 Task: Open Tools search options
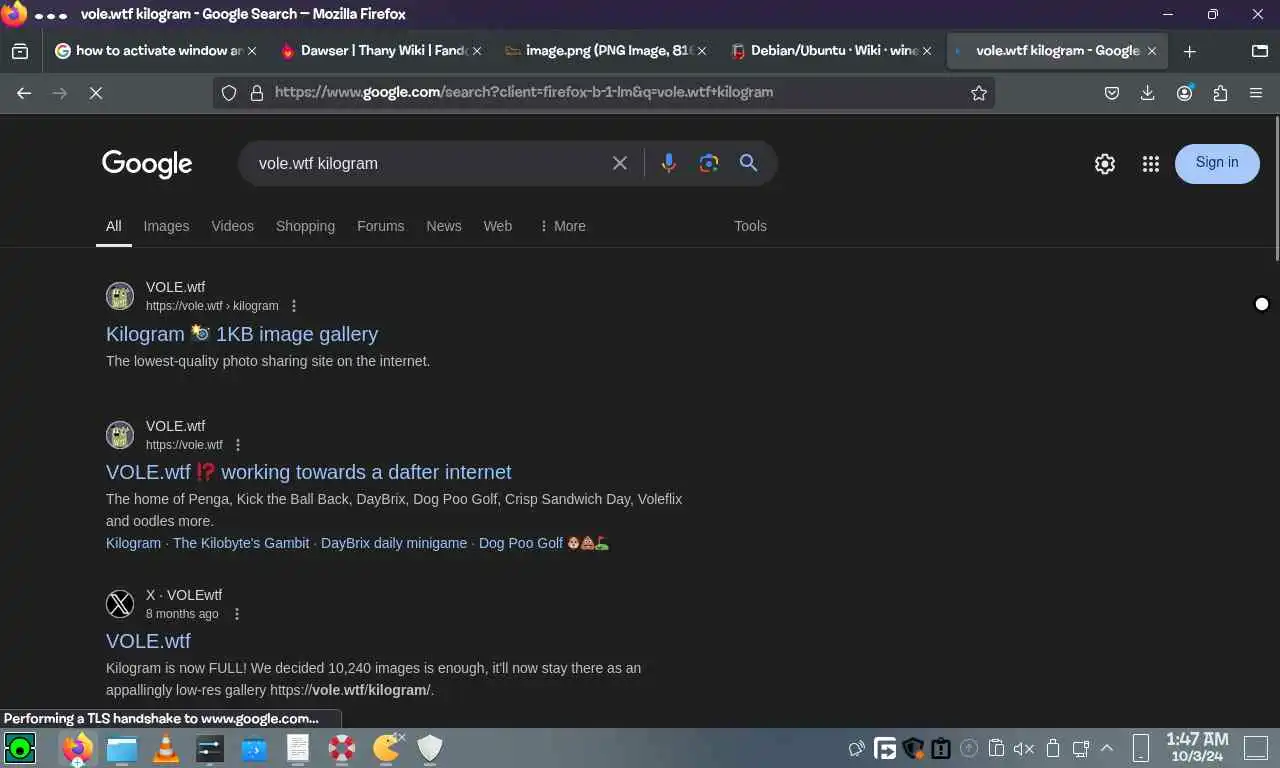coord(750,226)
